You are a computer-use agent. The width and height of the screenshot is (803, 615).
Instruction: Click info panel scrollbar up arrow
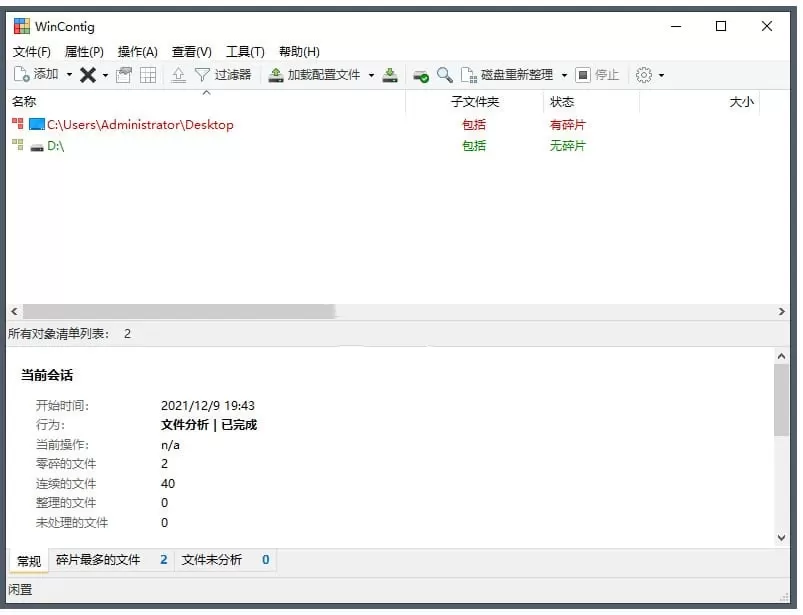[781, 356]
